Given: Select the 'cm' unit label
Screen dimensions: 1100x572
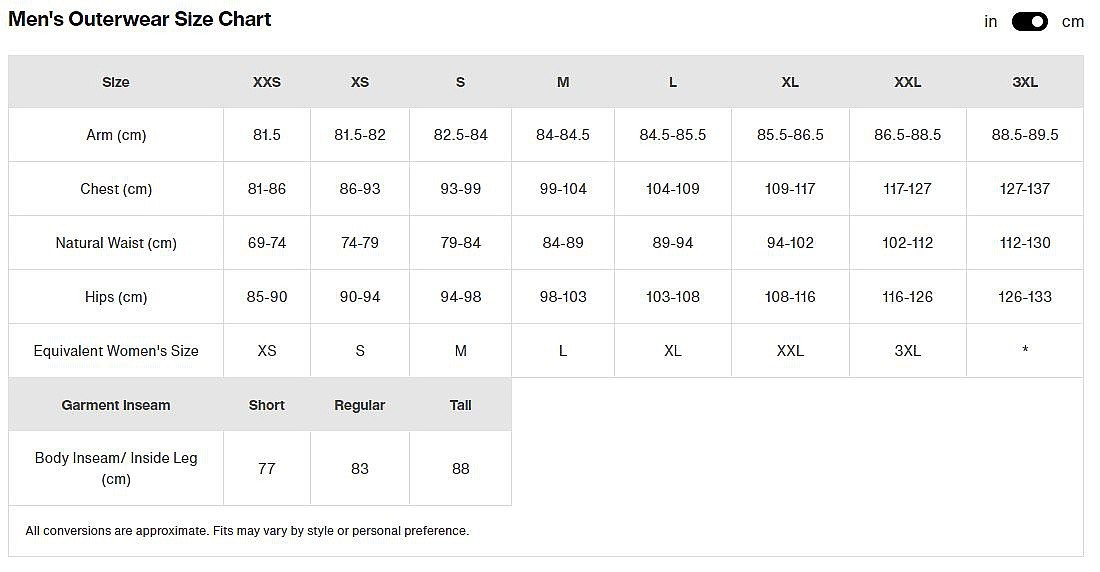Looking at the screenshot, I should pyautogui.click(x=1073, y=22).
